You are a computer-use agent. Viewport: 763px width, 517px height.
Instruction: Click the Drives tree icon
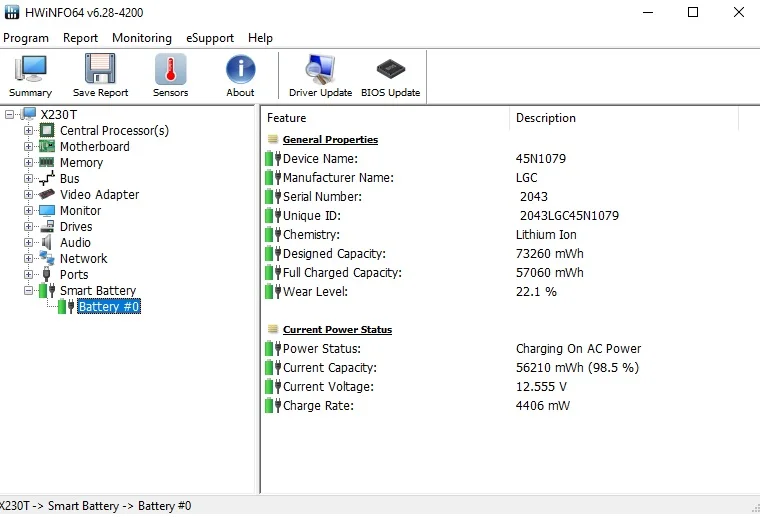[47, 226]
